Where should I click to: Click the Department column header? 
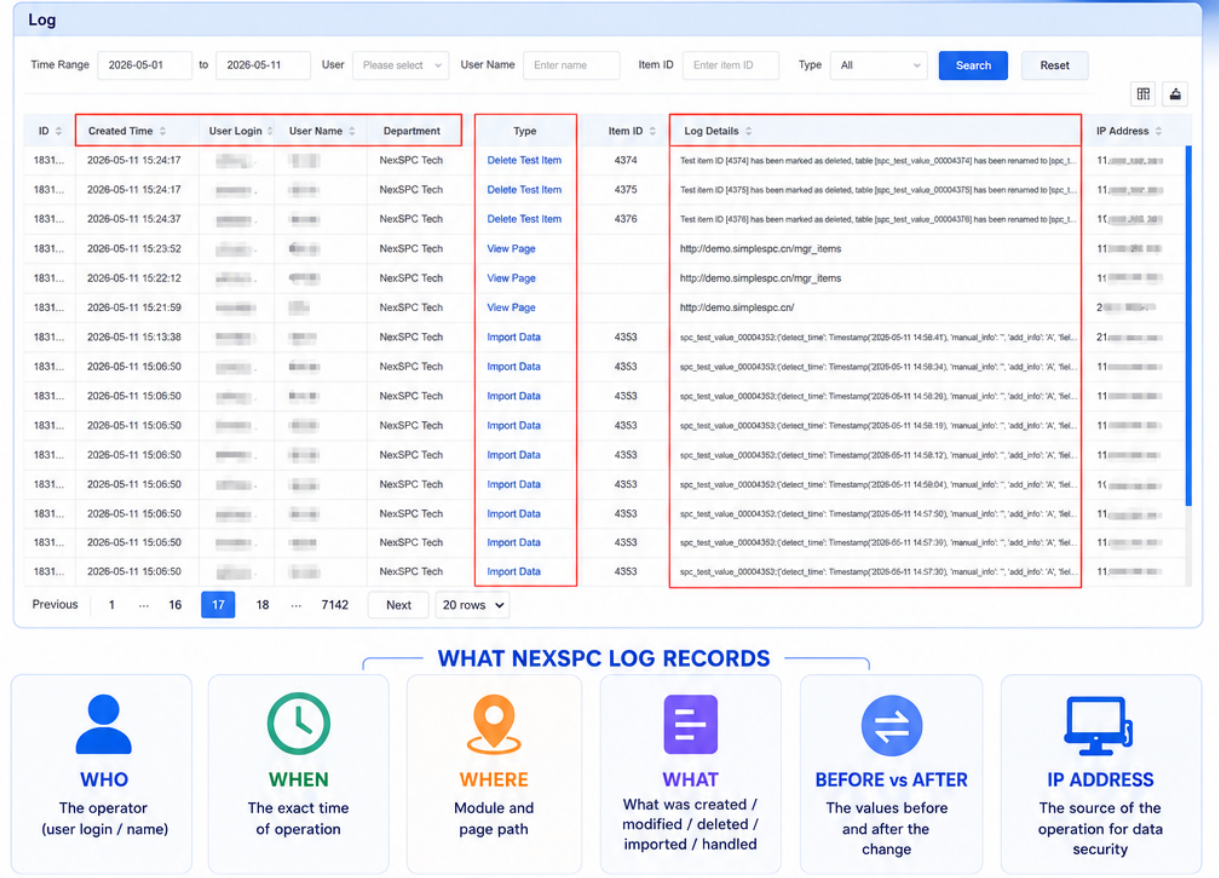[412, 131]
